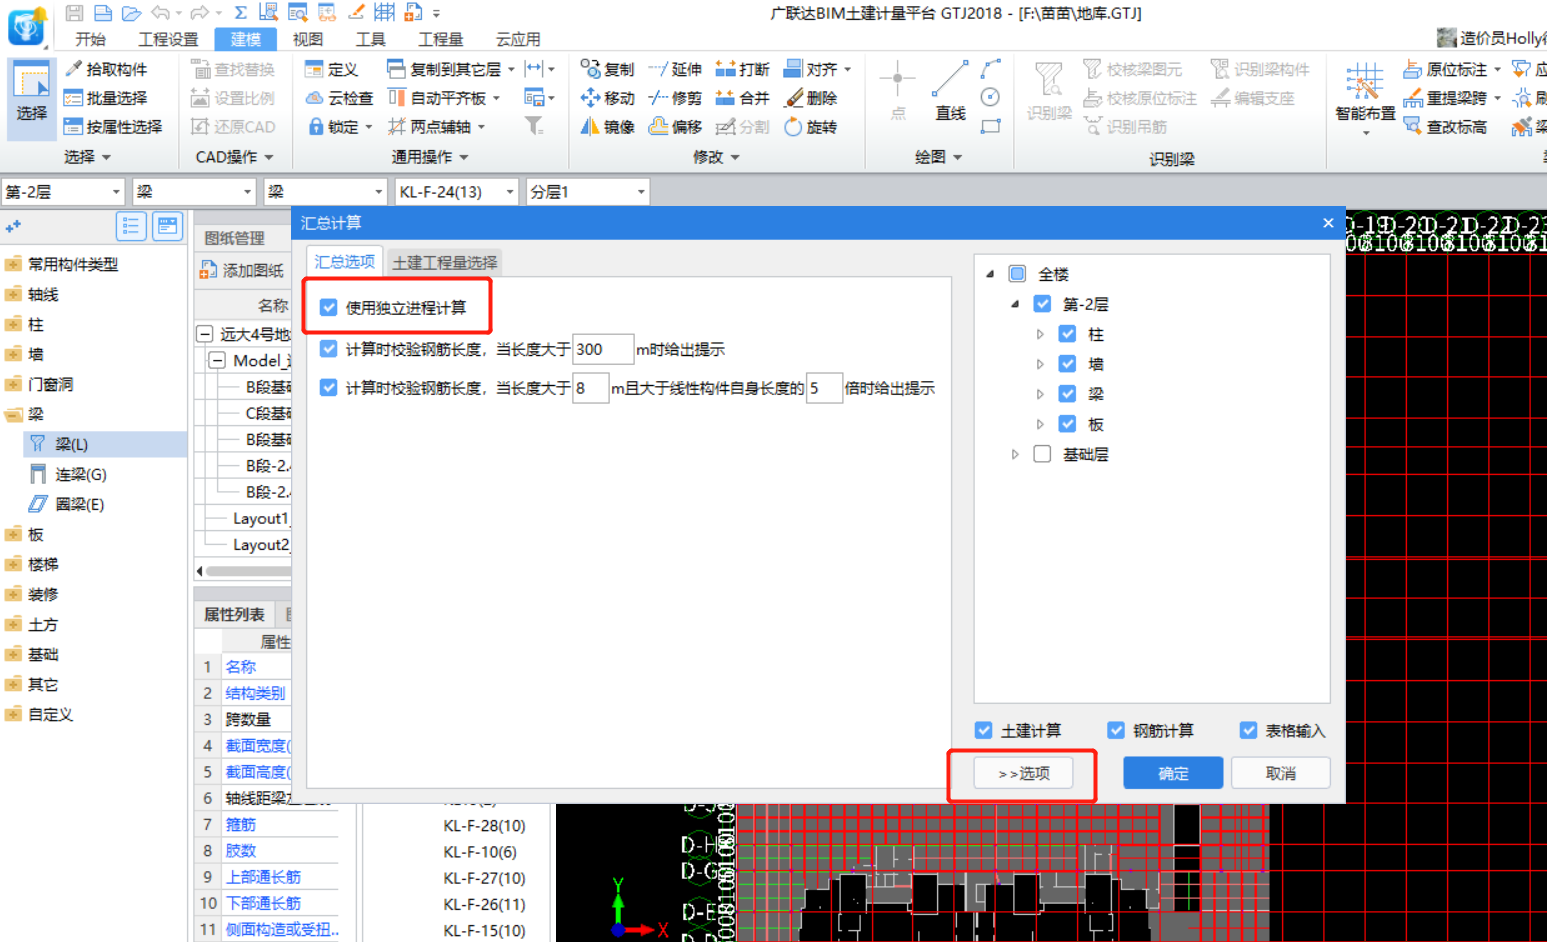
Task: Click the save icon in quick access bar
Action: (x=74, y=13)
